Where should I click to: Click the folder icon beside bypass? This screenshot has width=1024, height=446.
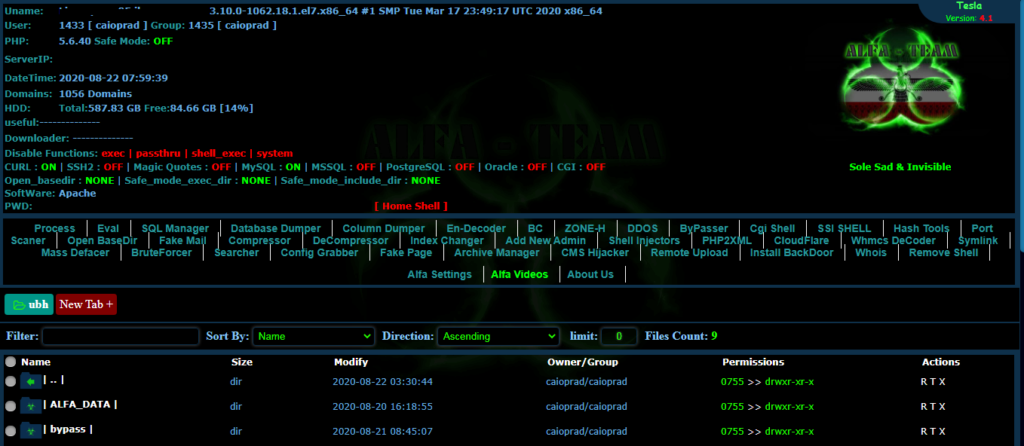tap(30, 430)
